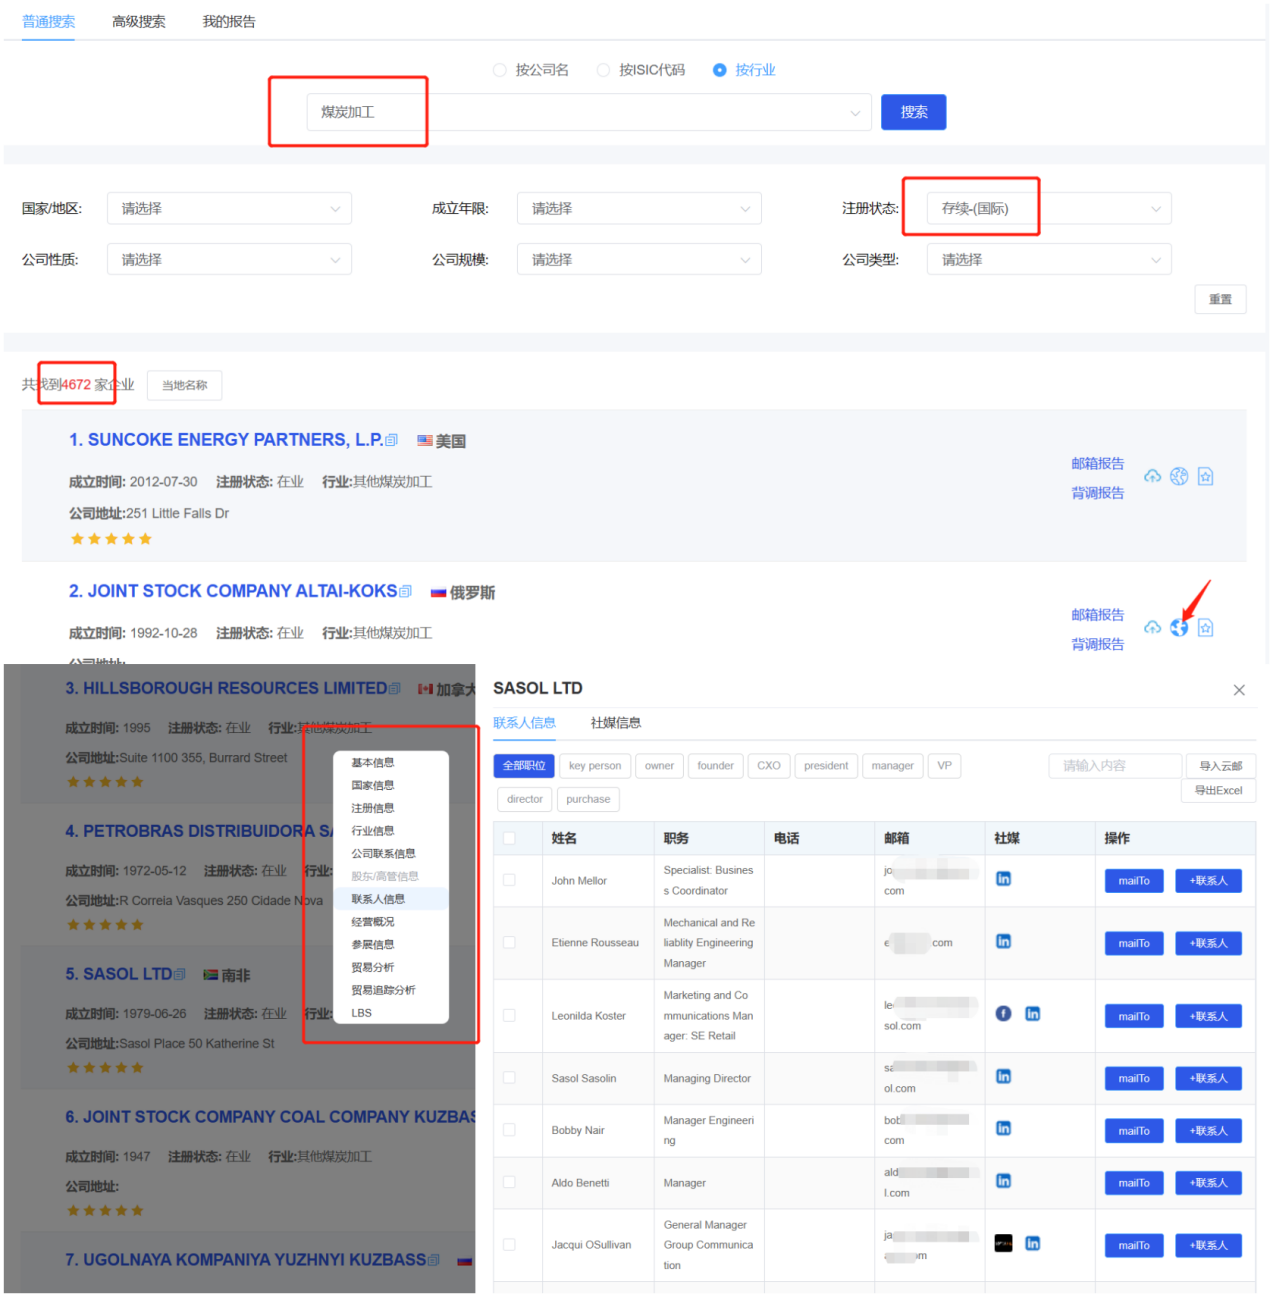
Task: Tick the checkbox for Bobby Nair
Action: 509,1130
